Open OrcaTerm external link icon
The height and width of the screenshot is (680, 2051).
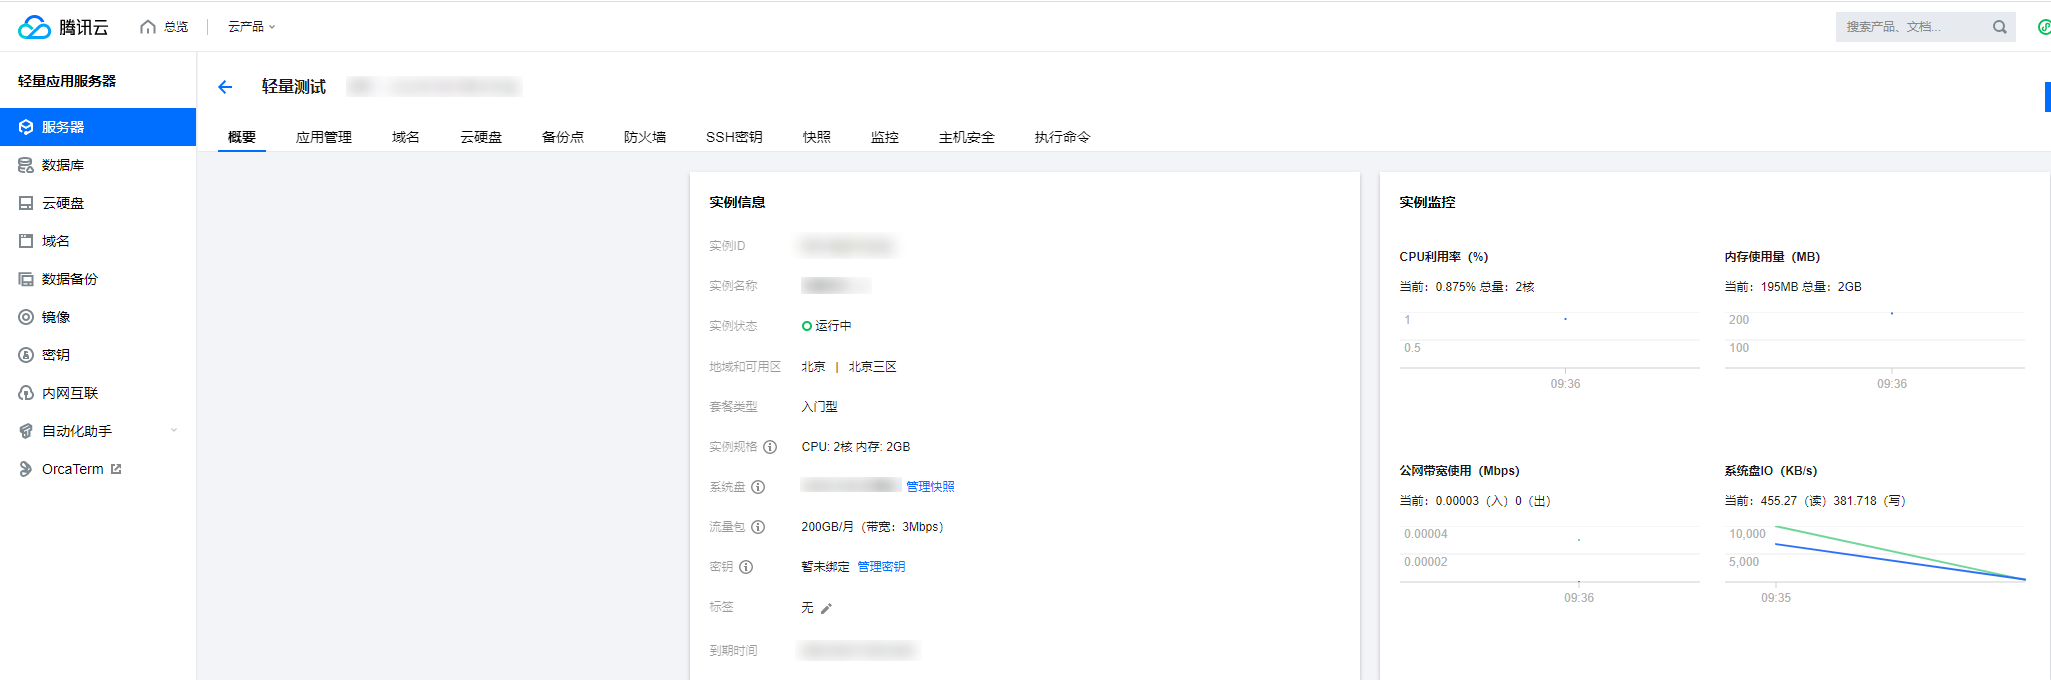point(116,469)
